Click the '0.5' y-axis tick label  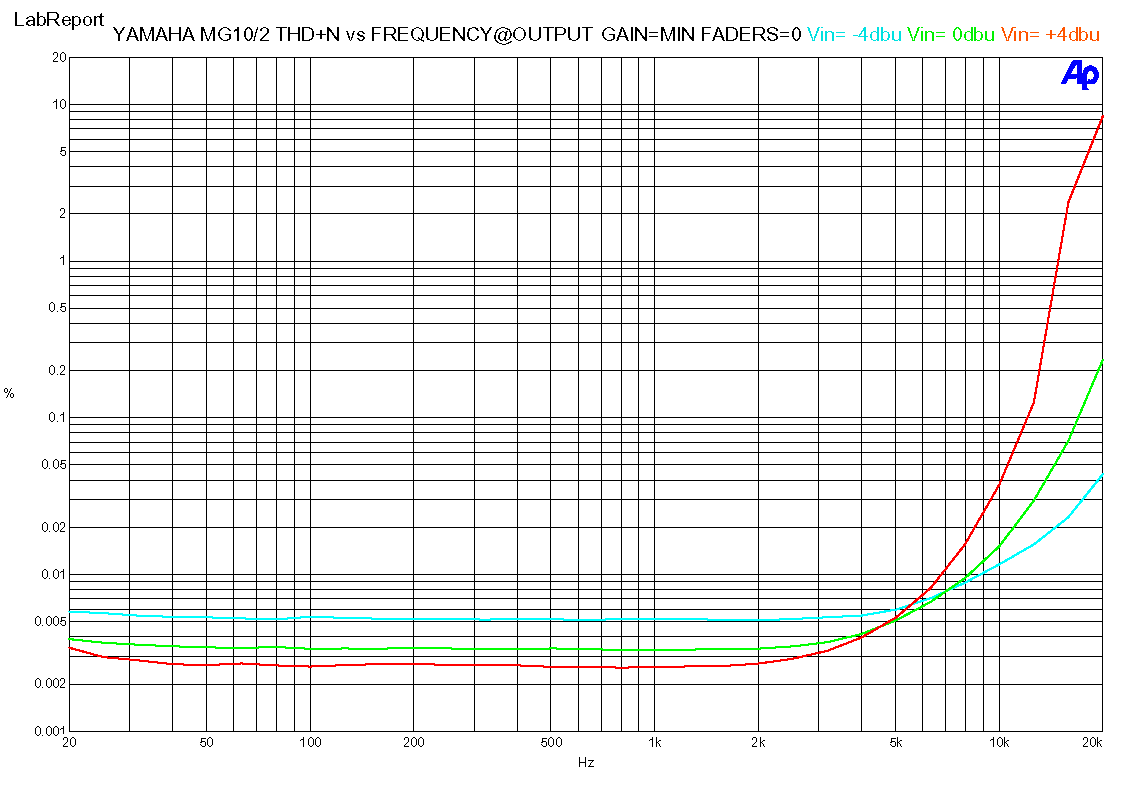coord(57,308)
